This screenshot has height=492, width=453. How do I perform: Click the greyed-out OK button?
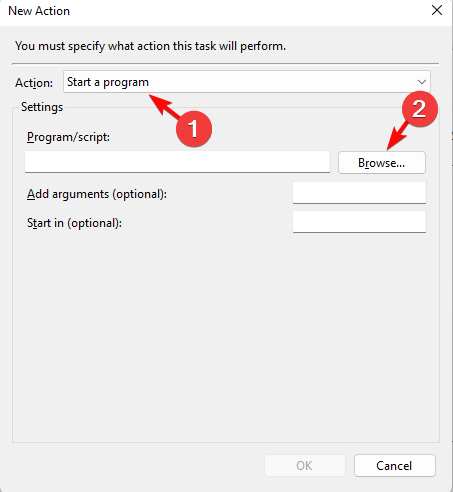[x=305, y=465]
